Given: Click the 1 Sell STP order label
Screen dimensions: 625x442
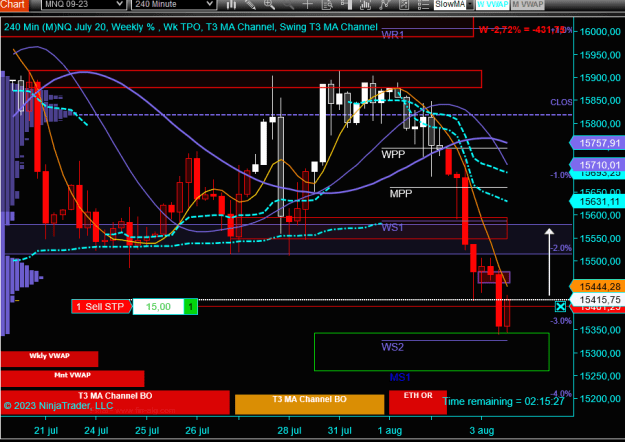Looking at the screenshot, I should (x=101, y=306).
